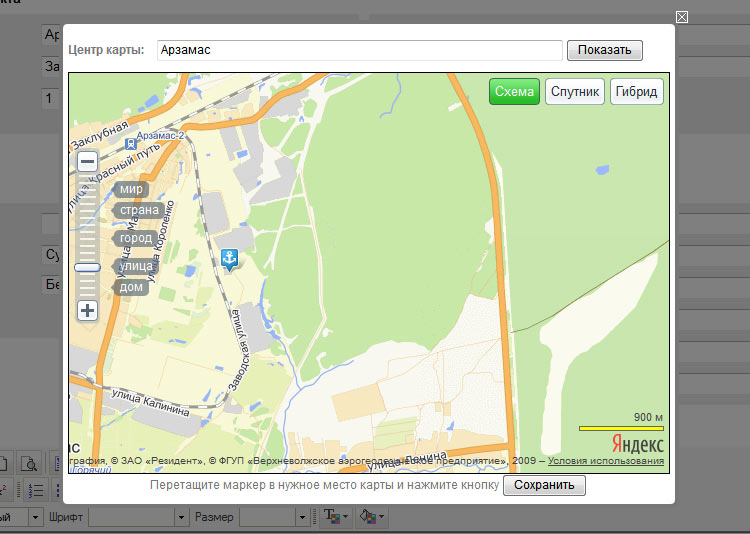Image resolution: width=750 pixels, height=534 pixels.
Task: Zoom out with the minus button
Action: click(x=87, y=161)
